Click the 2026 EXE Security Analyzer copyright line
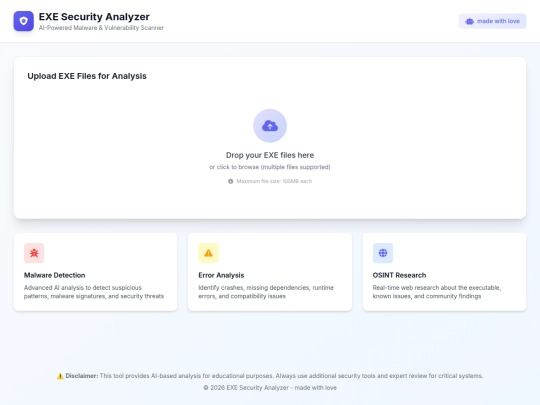This screenshot has width=540, height=405. 270,388
